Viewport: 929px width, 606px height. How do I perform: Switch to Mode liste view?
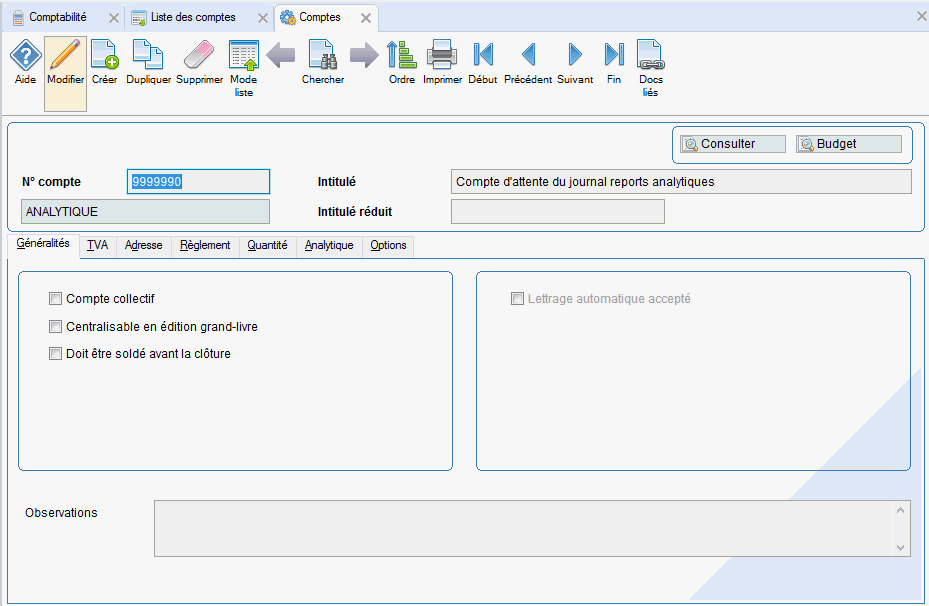tap(243, 57)
